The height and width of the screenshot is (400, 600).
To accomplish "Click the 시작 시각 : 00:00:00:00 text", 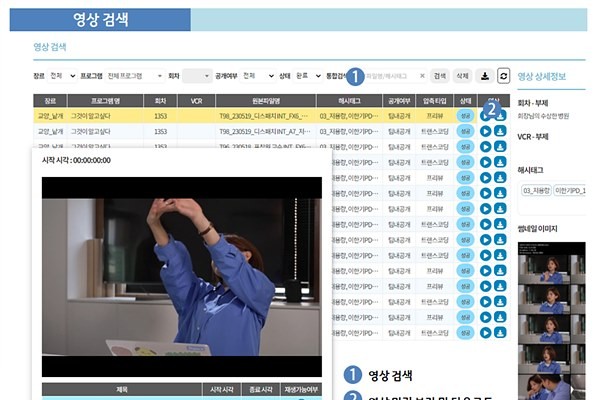I will 76,160.
